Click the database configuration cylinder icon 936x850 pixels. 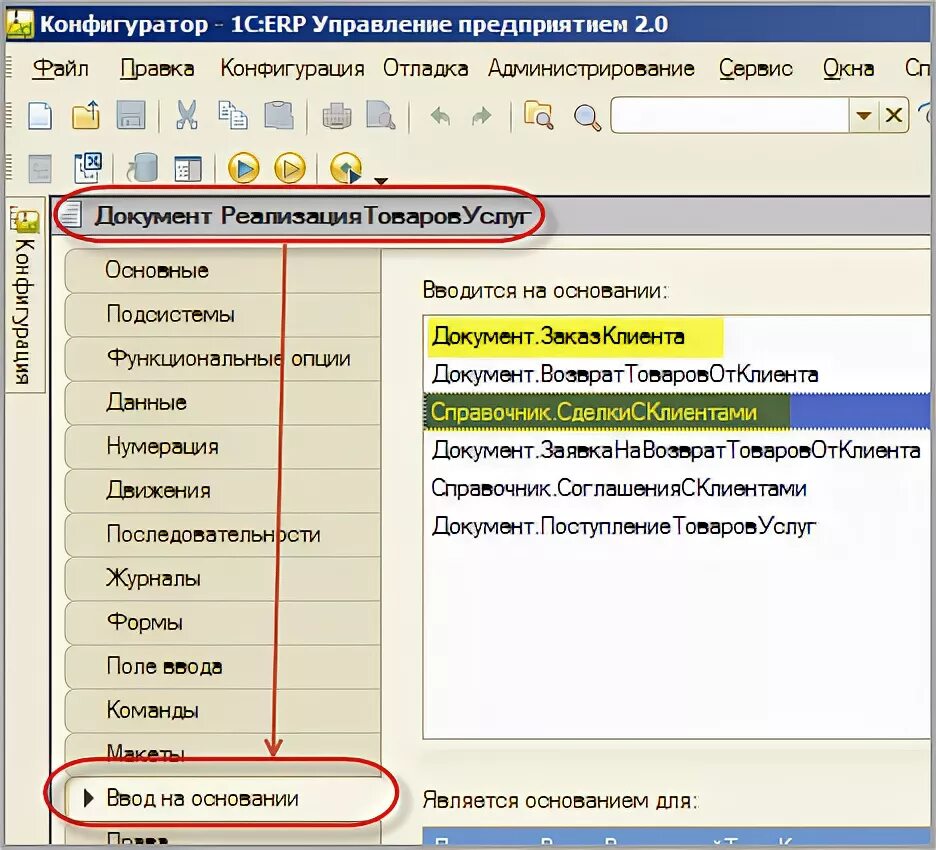pyautogui.click(x=142, y=168)
